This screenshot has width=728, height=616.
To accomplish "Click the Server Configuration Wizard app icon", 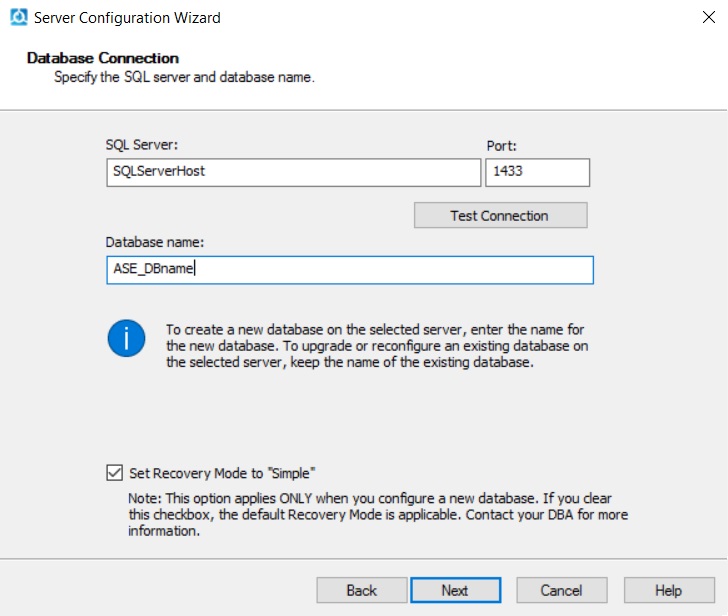I will point(18,17).
